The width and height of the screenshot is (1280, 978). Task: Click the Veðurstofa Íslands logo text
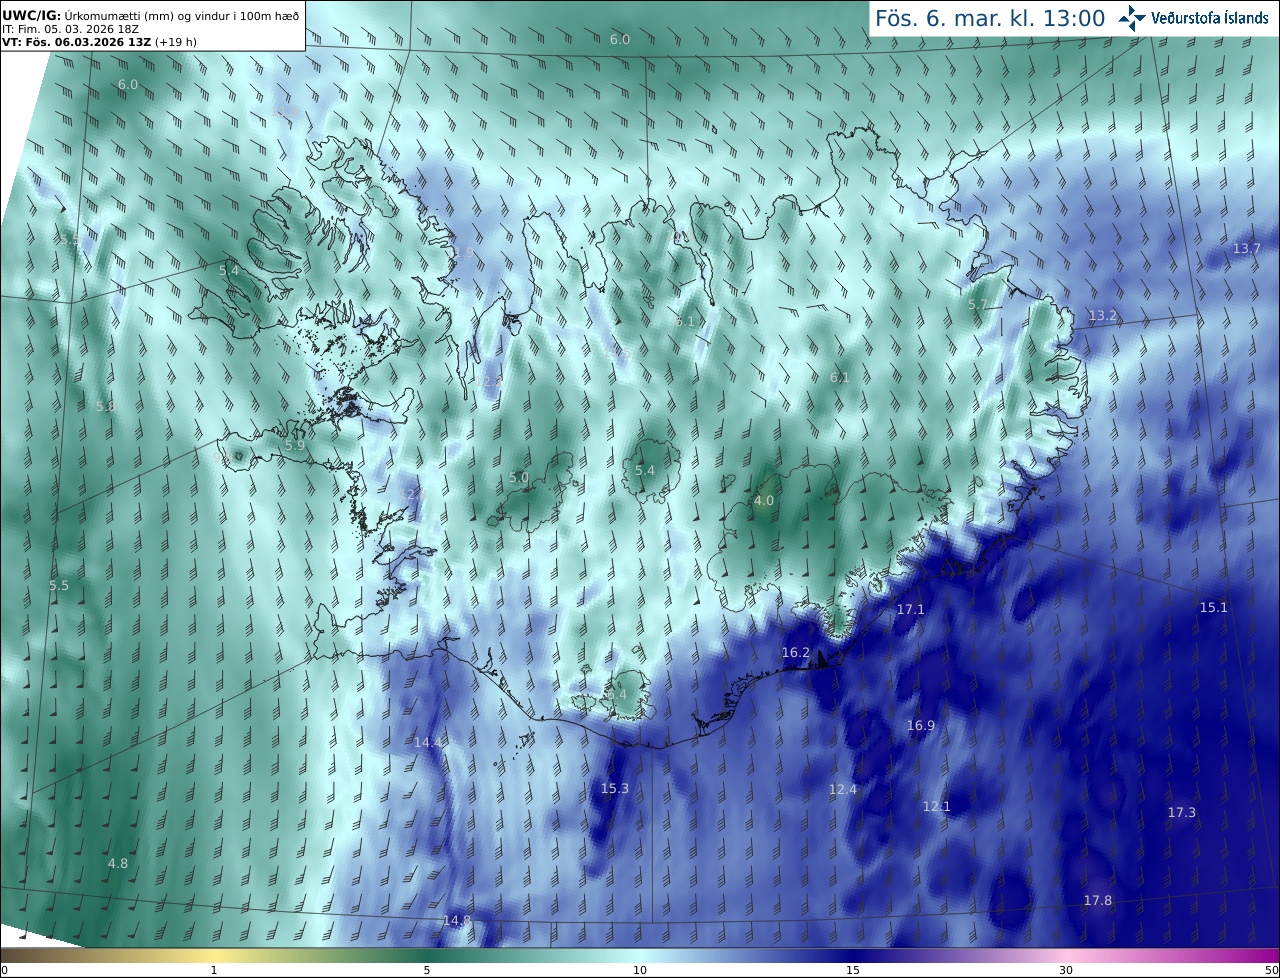click(1210, 18)
